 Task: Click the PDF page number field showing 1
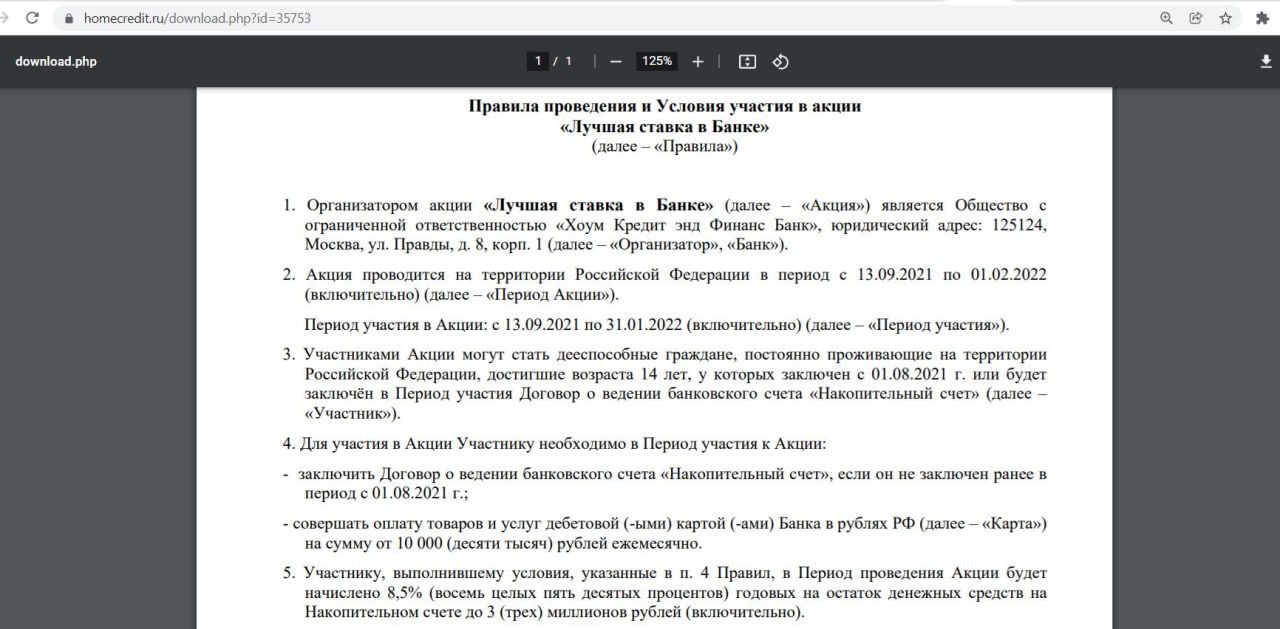click(538, 61)
